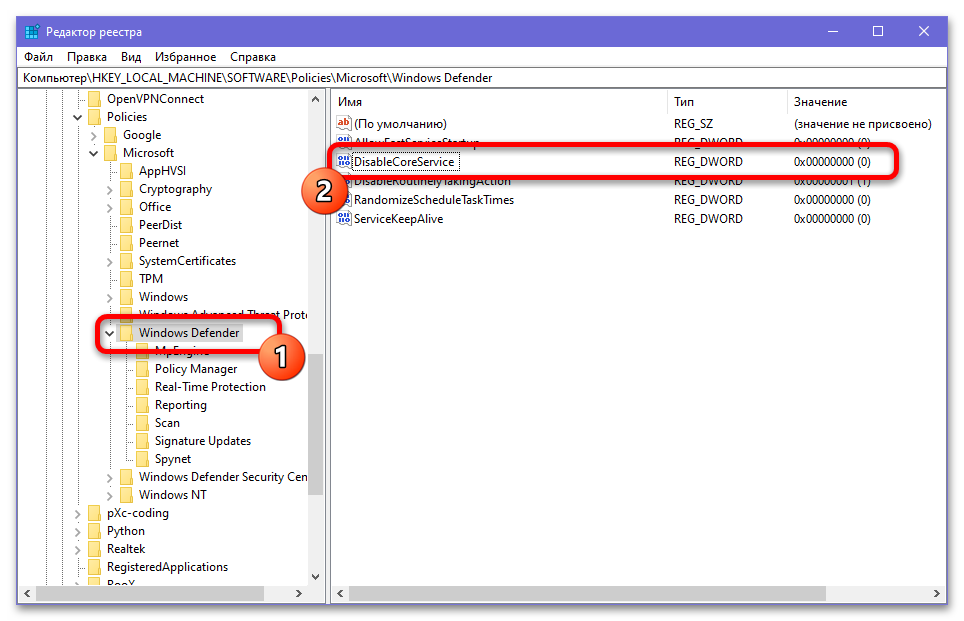This screenshot has height=621, width=964.
Task: Click the Google folder icon
Action: tap(111, 135)
